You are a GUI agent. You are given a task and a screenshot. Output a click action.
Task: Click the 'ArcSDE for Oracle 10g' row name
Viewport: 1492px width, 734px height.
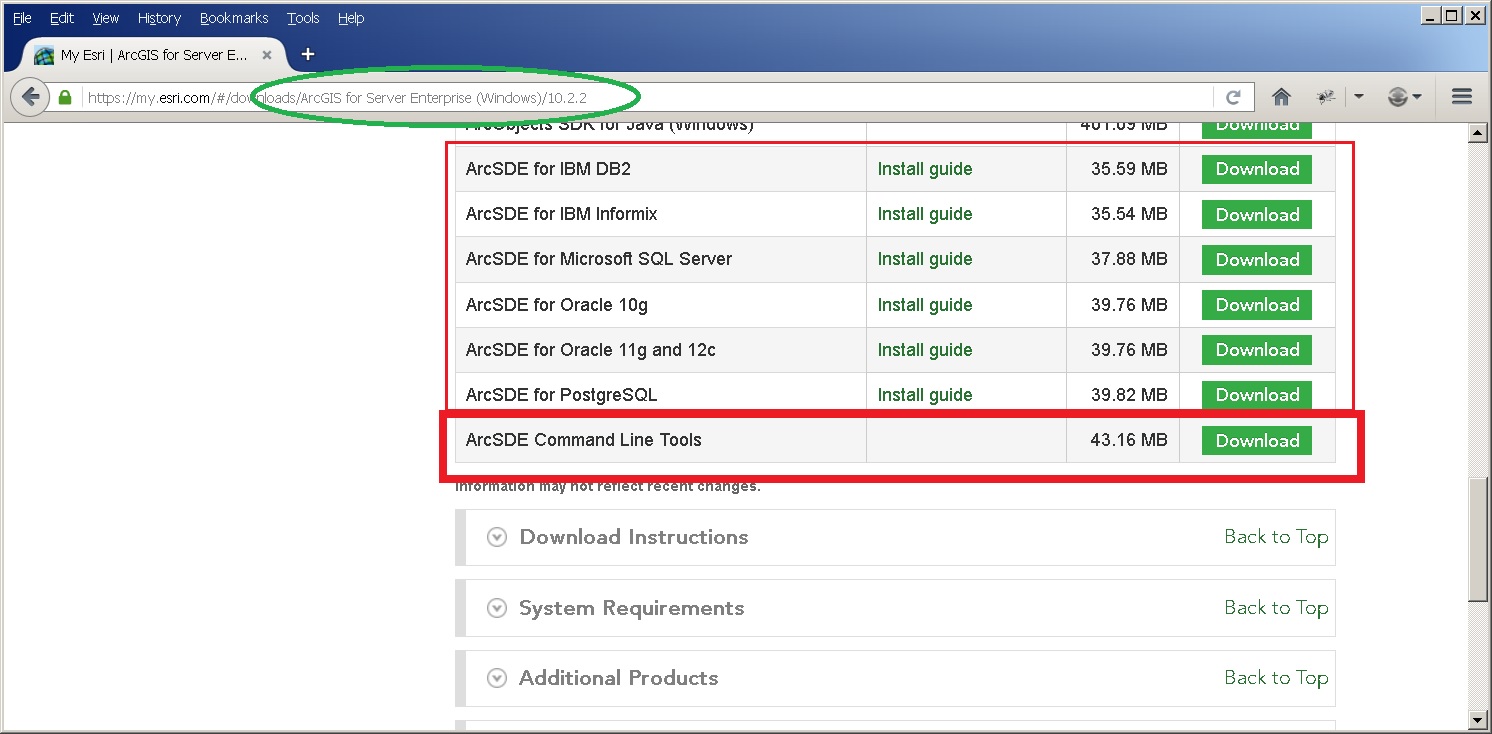[x=557, y=305]
